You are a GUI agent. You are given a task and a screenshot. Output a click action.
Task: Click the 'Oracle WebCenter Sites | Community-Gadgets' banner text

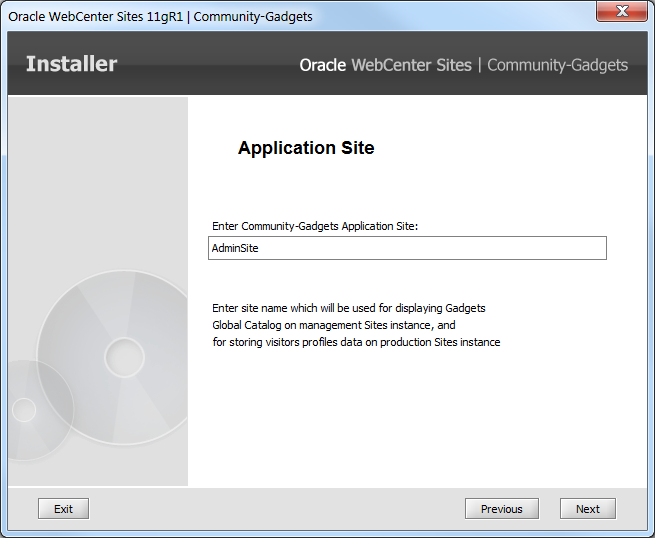[x=464, y=65]
